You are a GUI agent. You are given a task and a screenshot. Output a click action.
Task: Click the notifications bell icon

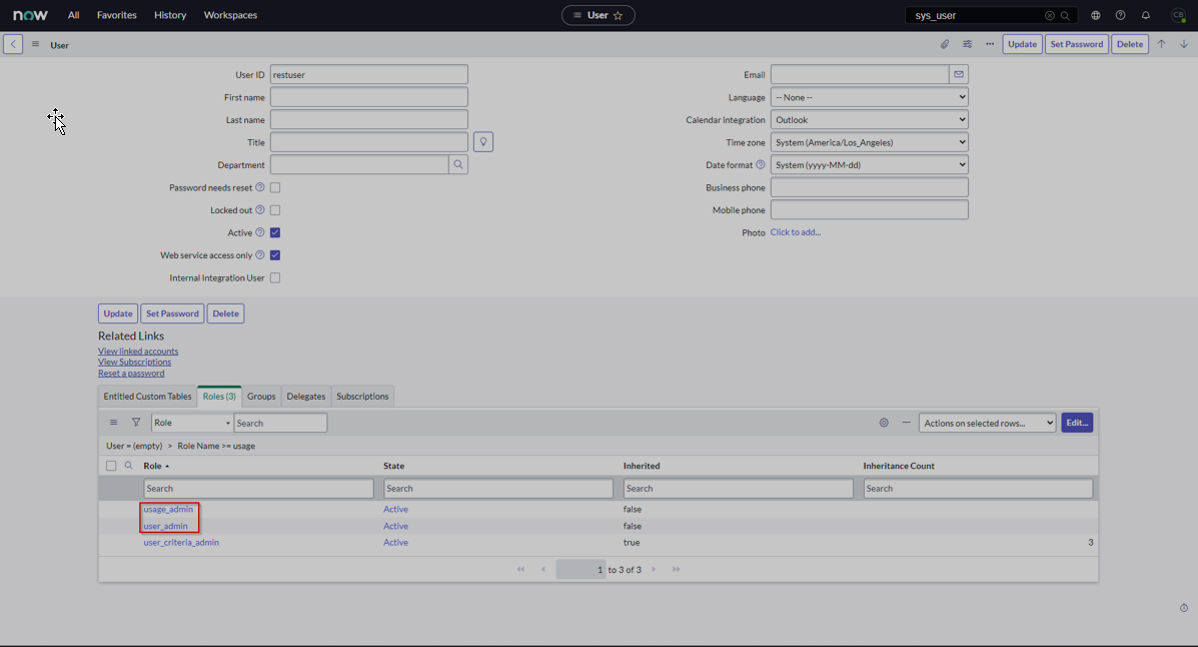[1146, 15]
